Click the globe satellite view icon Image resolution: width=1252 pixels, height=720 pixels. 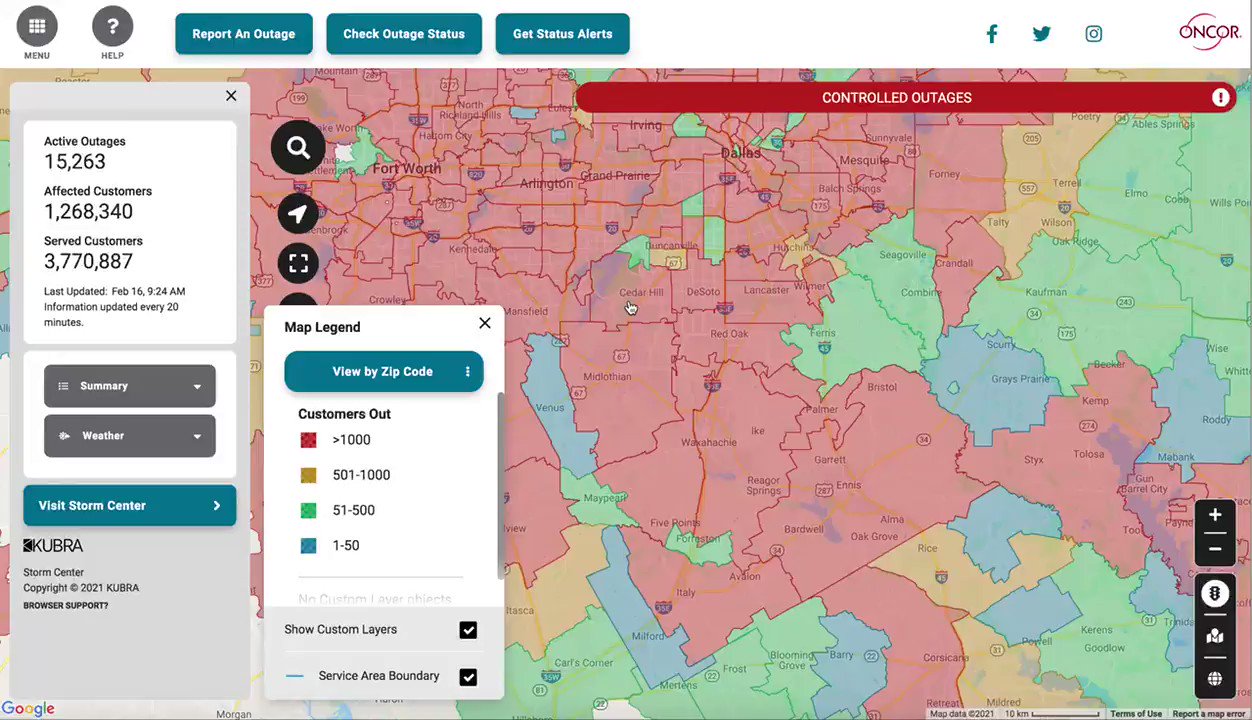tap(1215, 679)
